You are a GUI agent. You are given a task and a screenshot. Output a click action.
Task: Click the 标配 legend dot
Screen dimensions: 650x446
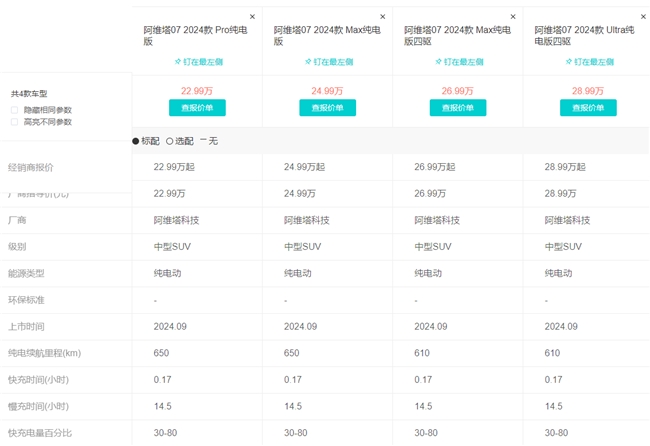[x=136, y=141]
